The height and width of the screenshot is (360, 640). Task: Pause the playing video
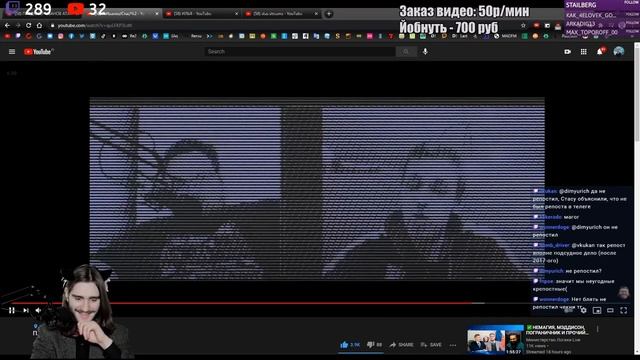pyautogui.click(x=12, y=311)
